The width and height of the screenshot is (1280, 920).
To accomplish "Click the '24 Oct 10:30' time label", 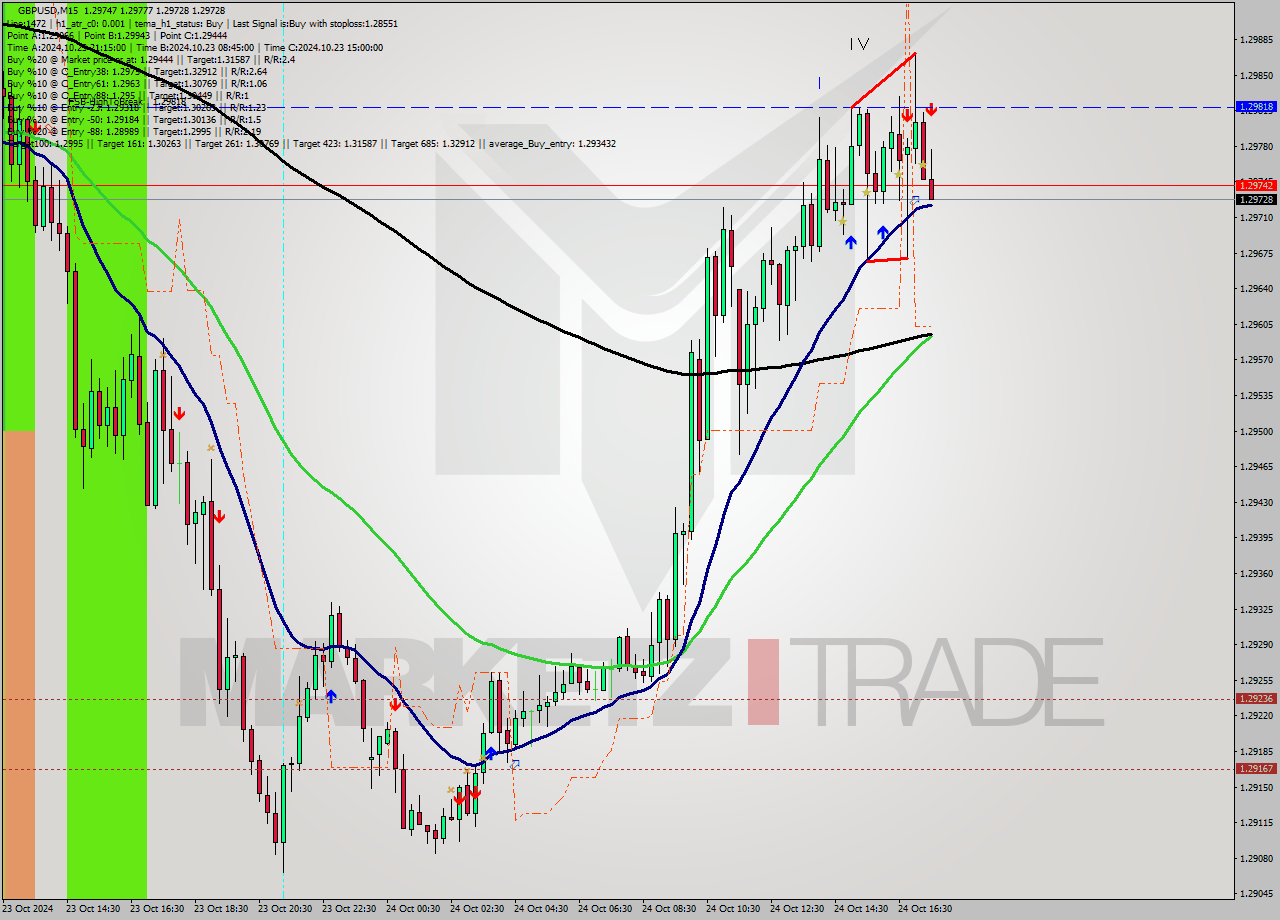I will tap(733, 909).
